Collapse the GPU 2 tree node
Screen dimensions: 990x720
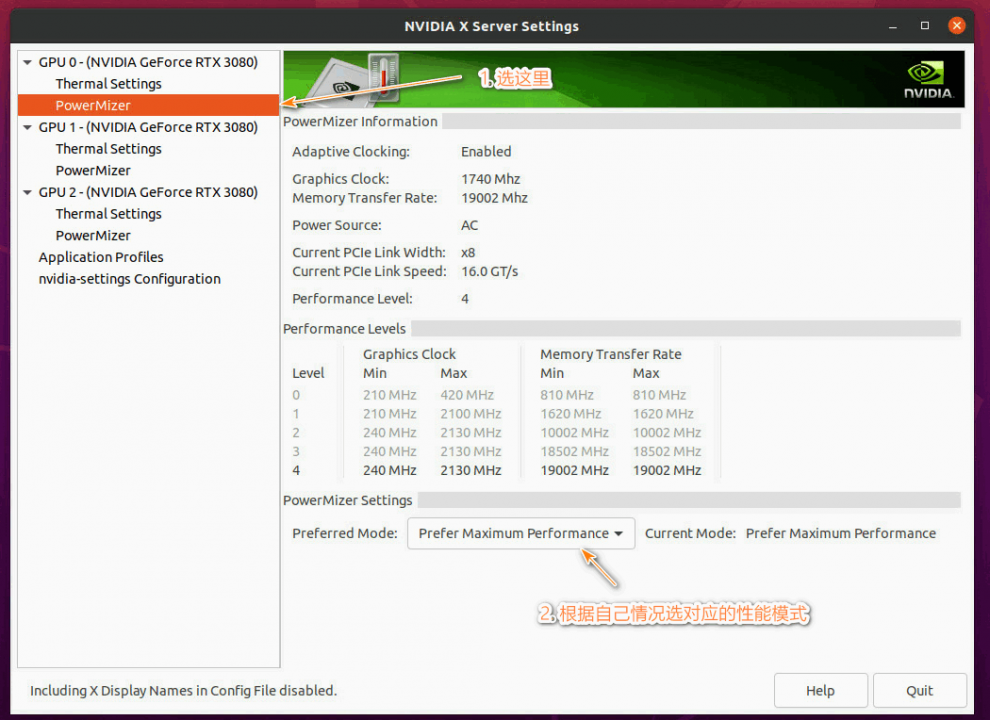27,193
